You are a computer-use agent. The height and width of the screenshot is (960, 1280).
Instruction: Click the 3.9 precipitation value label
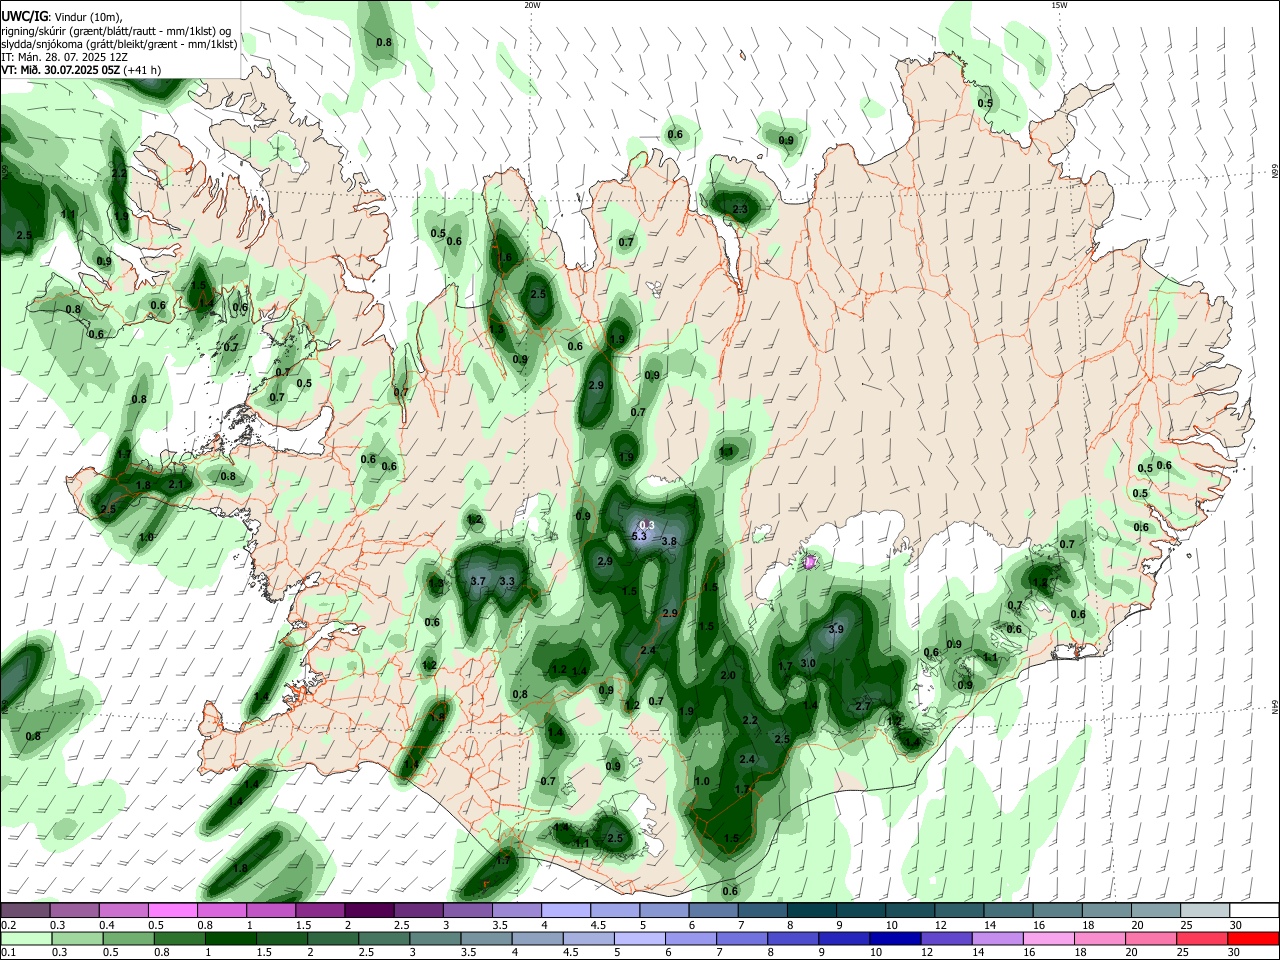click(x=837, y=629)
